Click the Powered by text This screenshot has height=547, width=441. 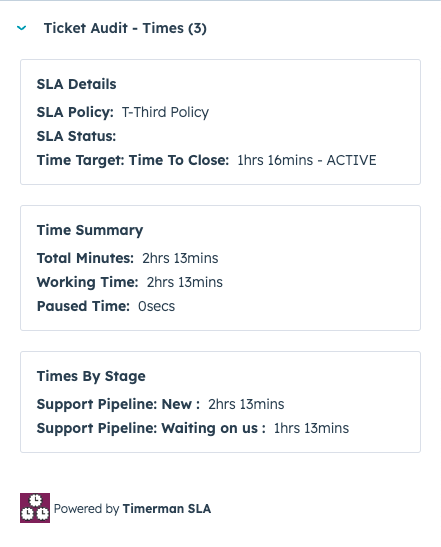pos(87,509)
